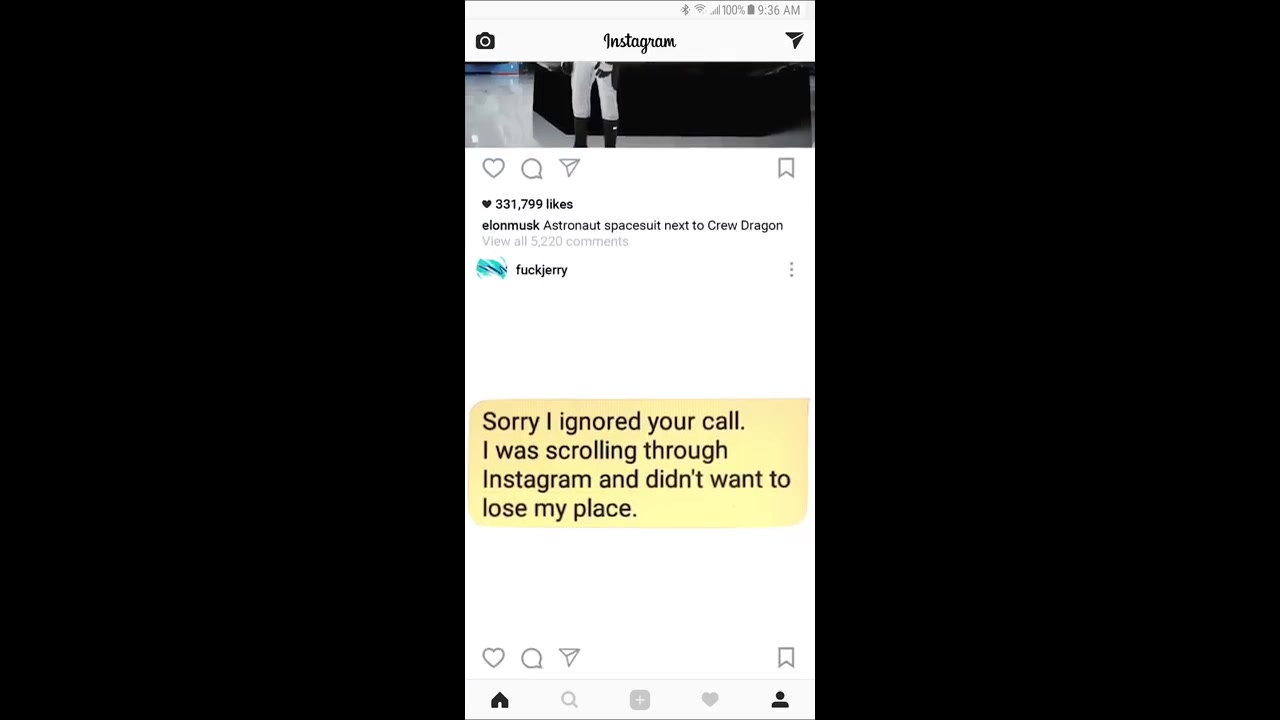Like the elonmusk post with heart icon
The height and width of the screenshot is (720, 1280).
pyautogui.click(x=493, y=168)
